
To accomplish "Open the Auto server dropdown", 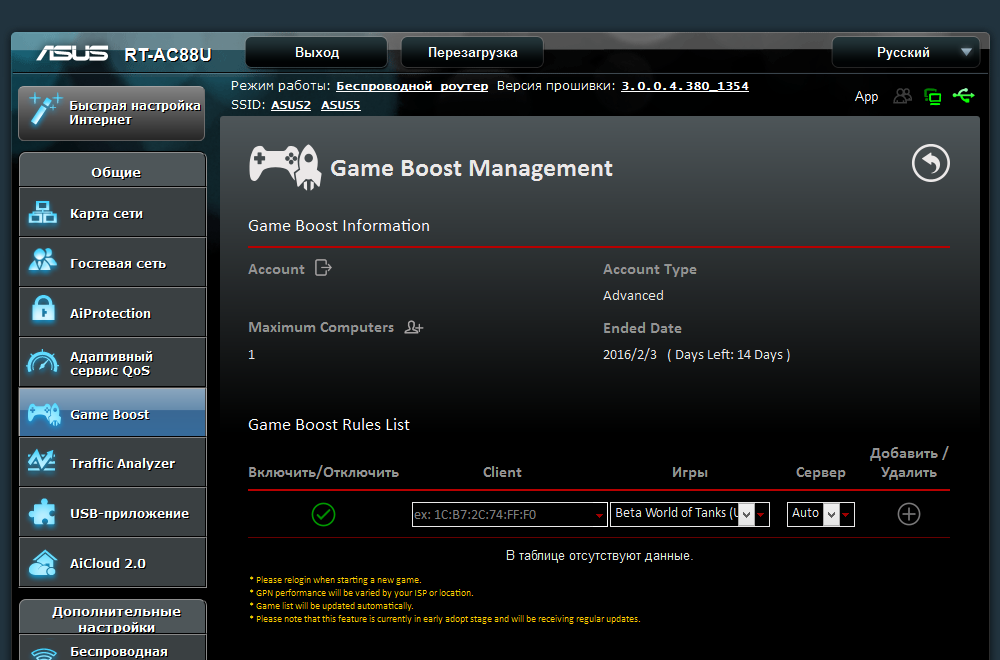I will coord(820,514).
